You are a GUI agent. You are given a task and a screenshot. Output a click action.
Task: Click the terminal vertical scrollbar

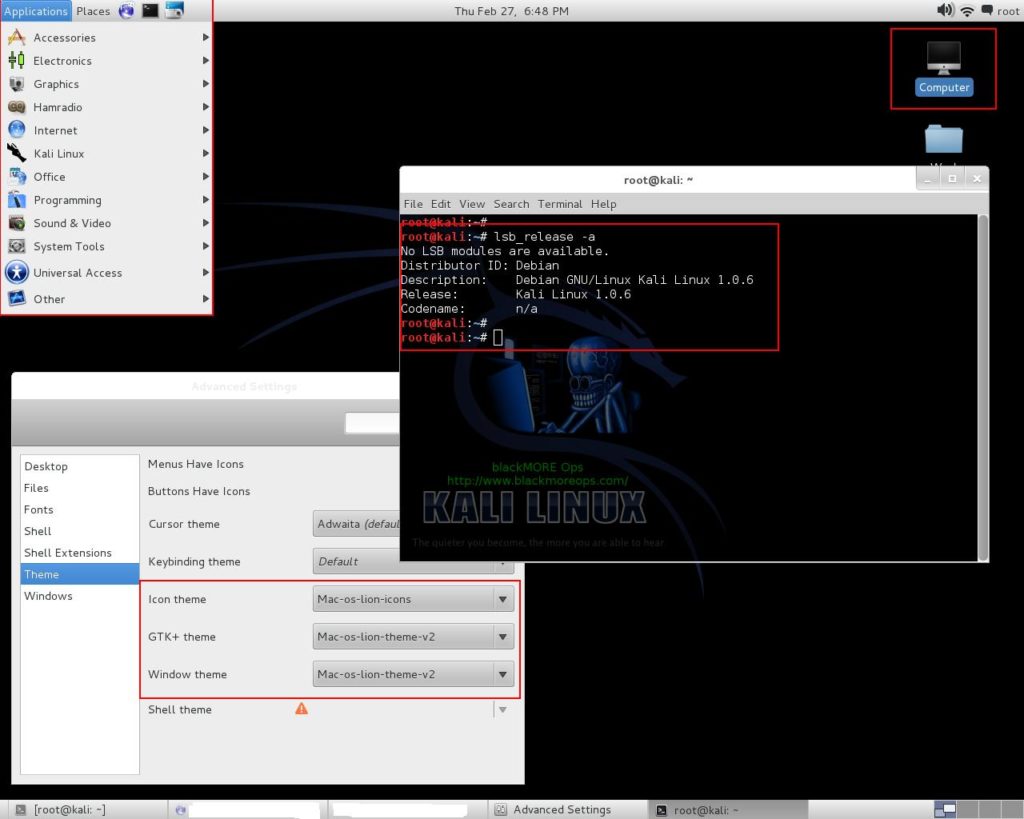(x=982, y=387)
